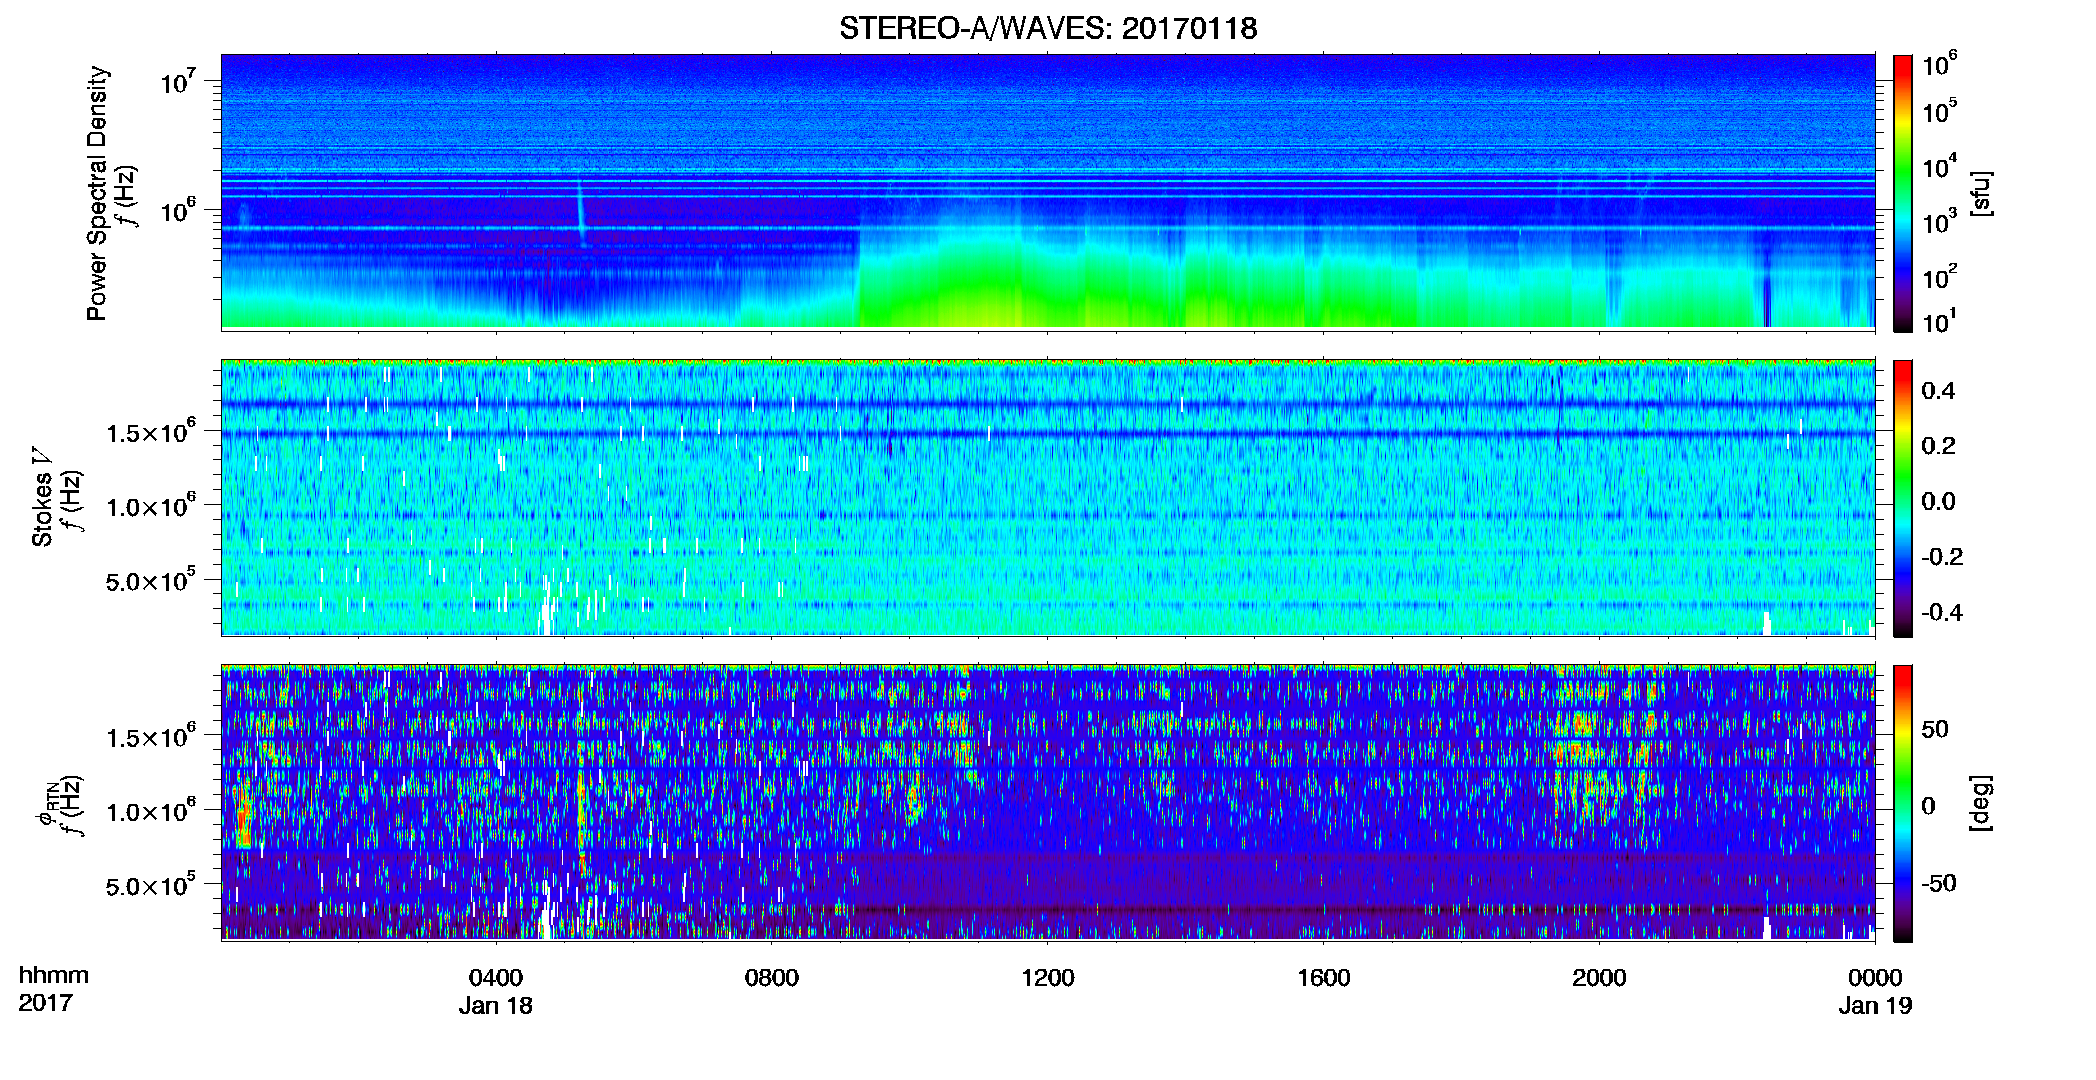Click 1.5×10^6 tick of the φ RTN panel

click(151, 737)
